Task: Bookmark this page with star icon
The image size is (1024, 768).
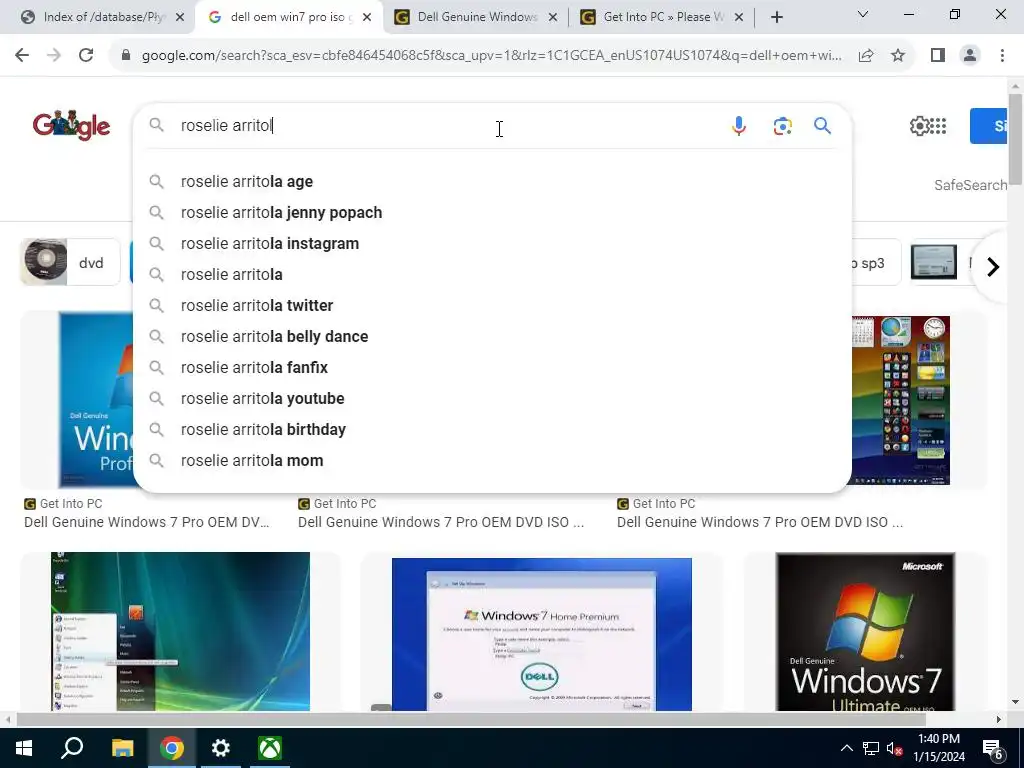Action: coord(898,56)
